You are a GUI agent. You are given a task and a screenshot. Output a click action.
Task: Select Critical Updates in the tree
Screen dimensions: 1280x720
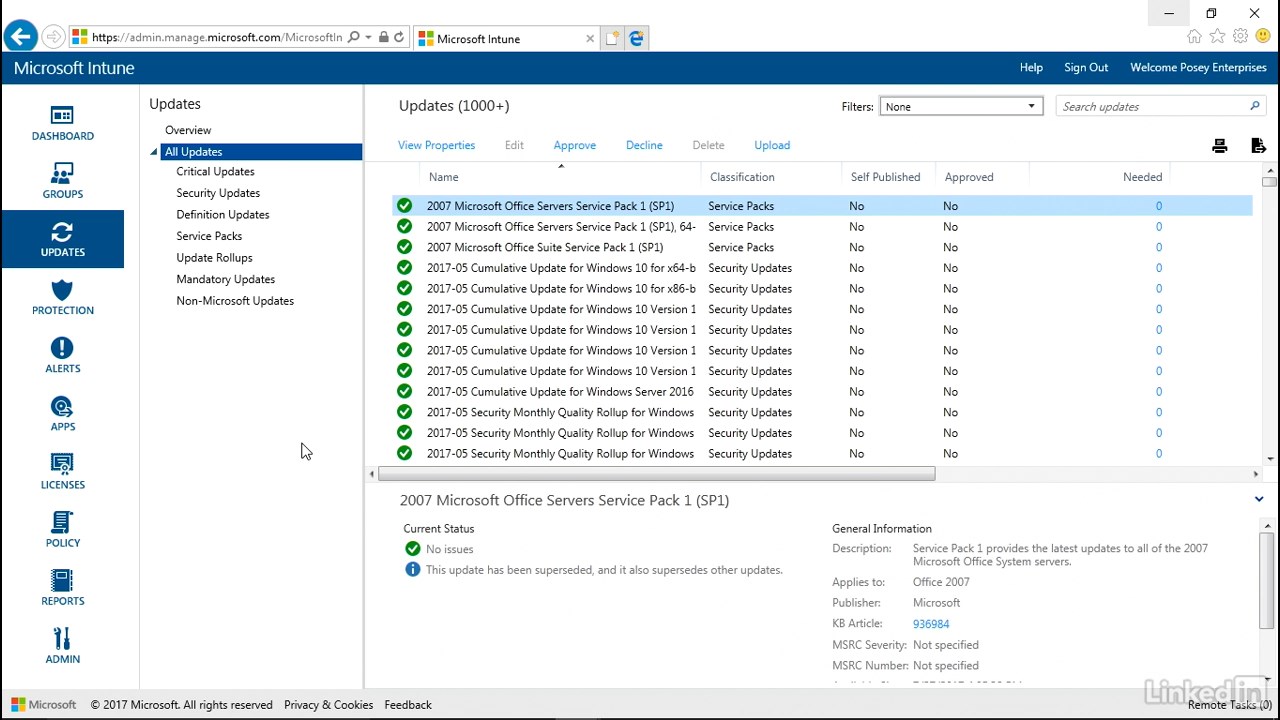tap(215, 172)
